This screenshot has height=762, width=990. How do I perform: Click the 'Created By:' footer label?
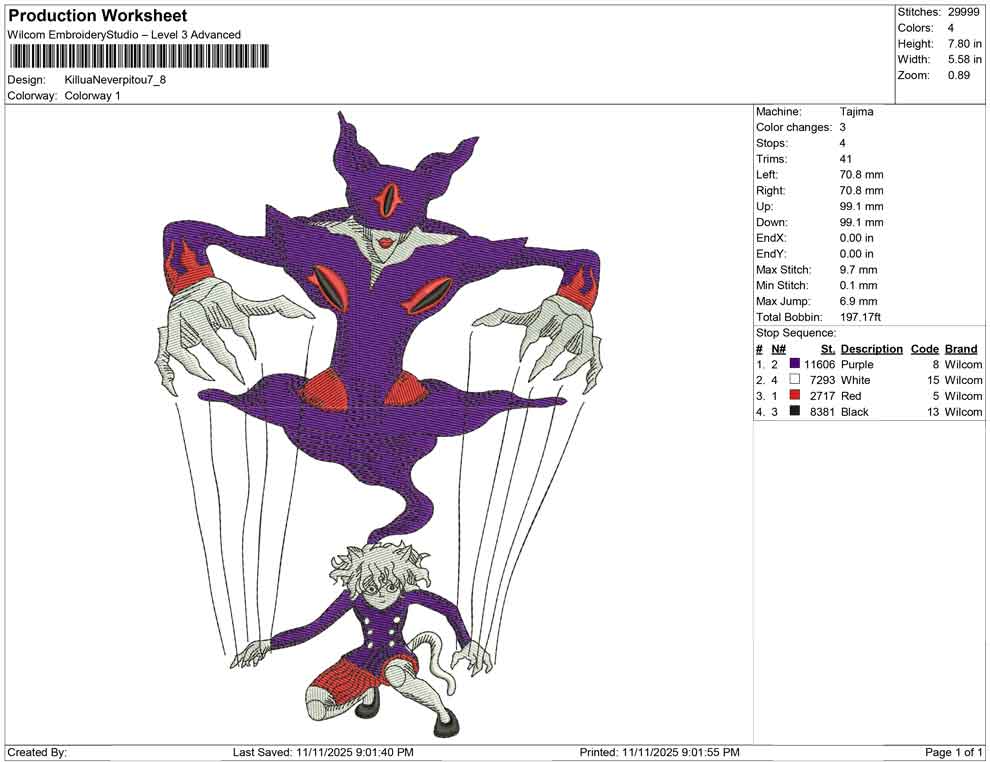pyautogui.click(x=37, y=752)
